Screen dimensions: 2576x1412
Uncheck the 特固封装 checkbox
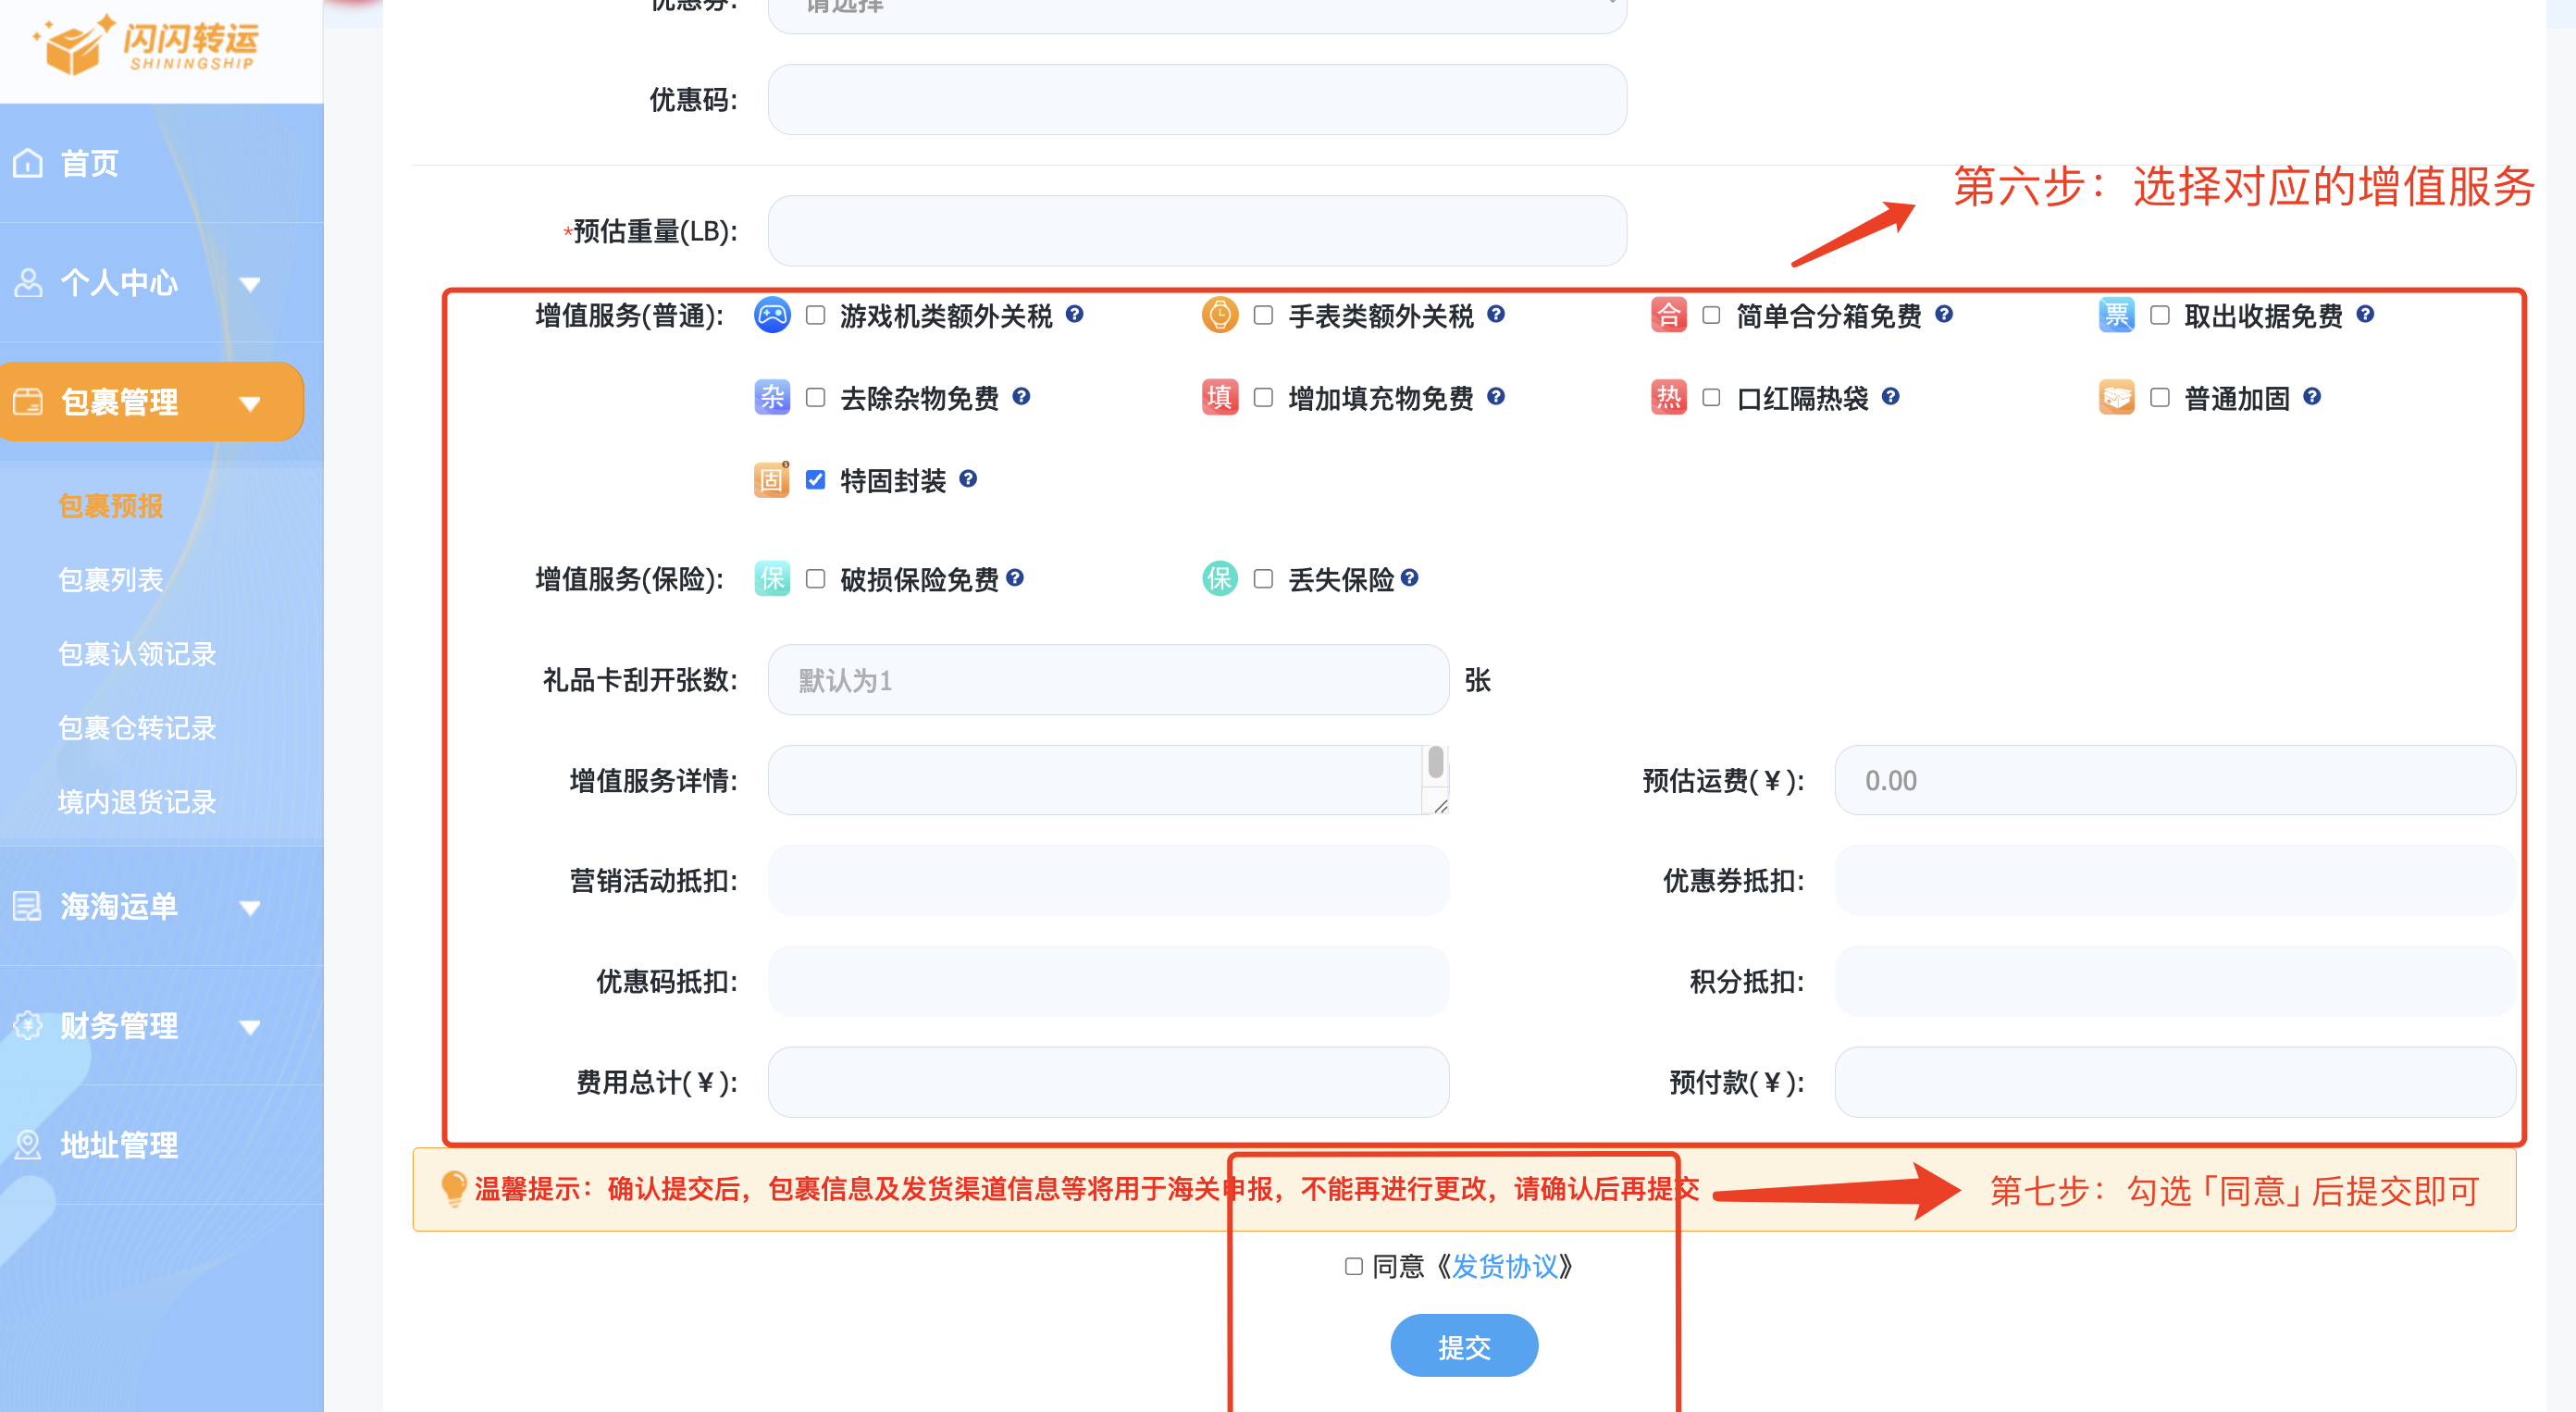(x=815, y=480)
